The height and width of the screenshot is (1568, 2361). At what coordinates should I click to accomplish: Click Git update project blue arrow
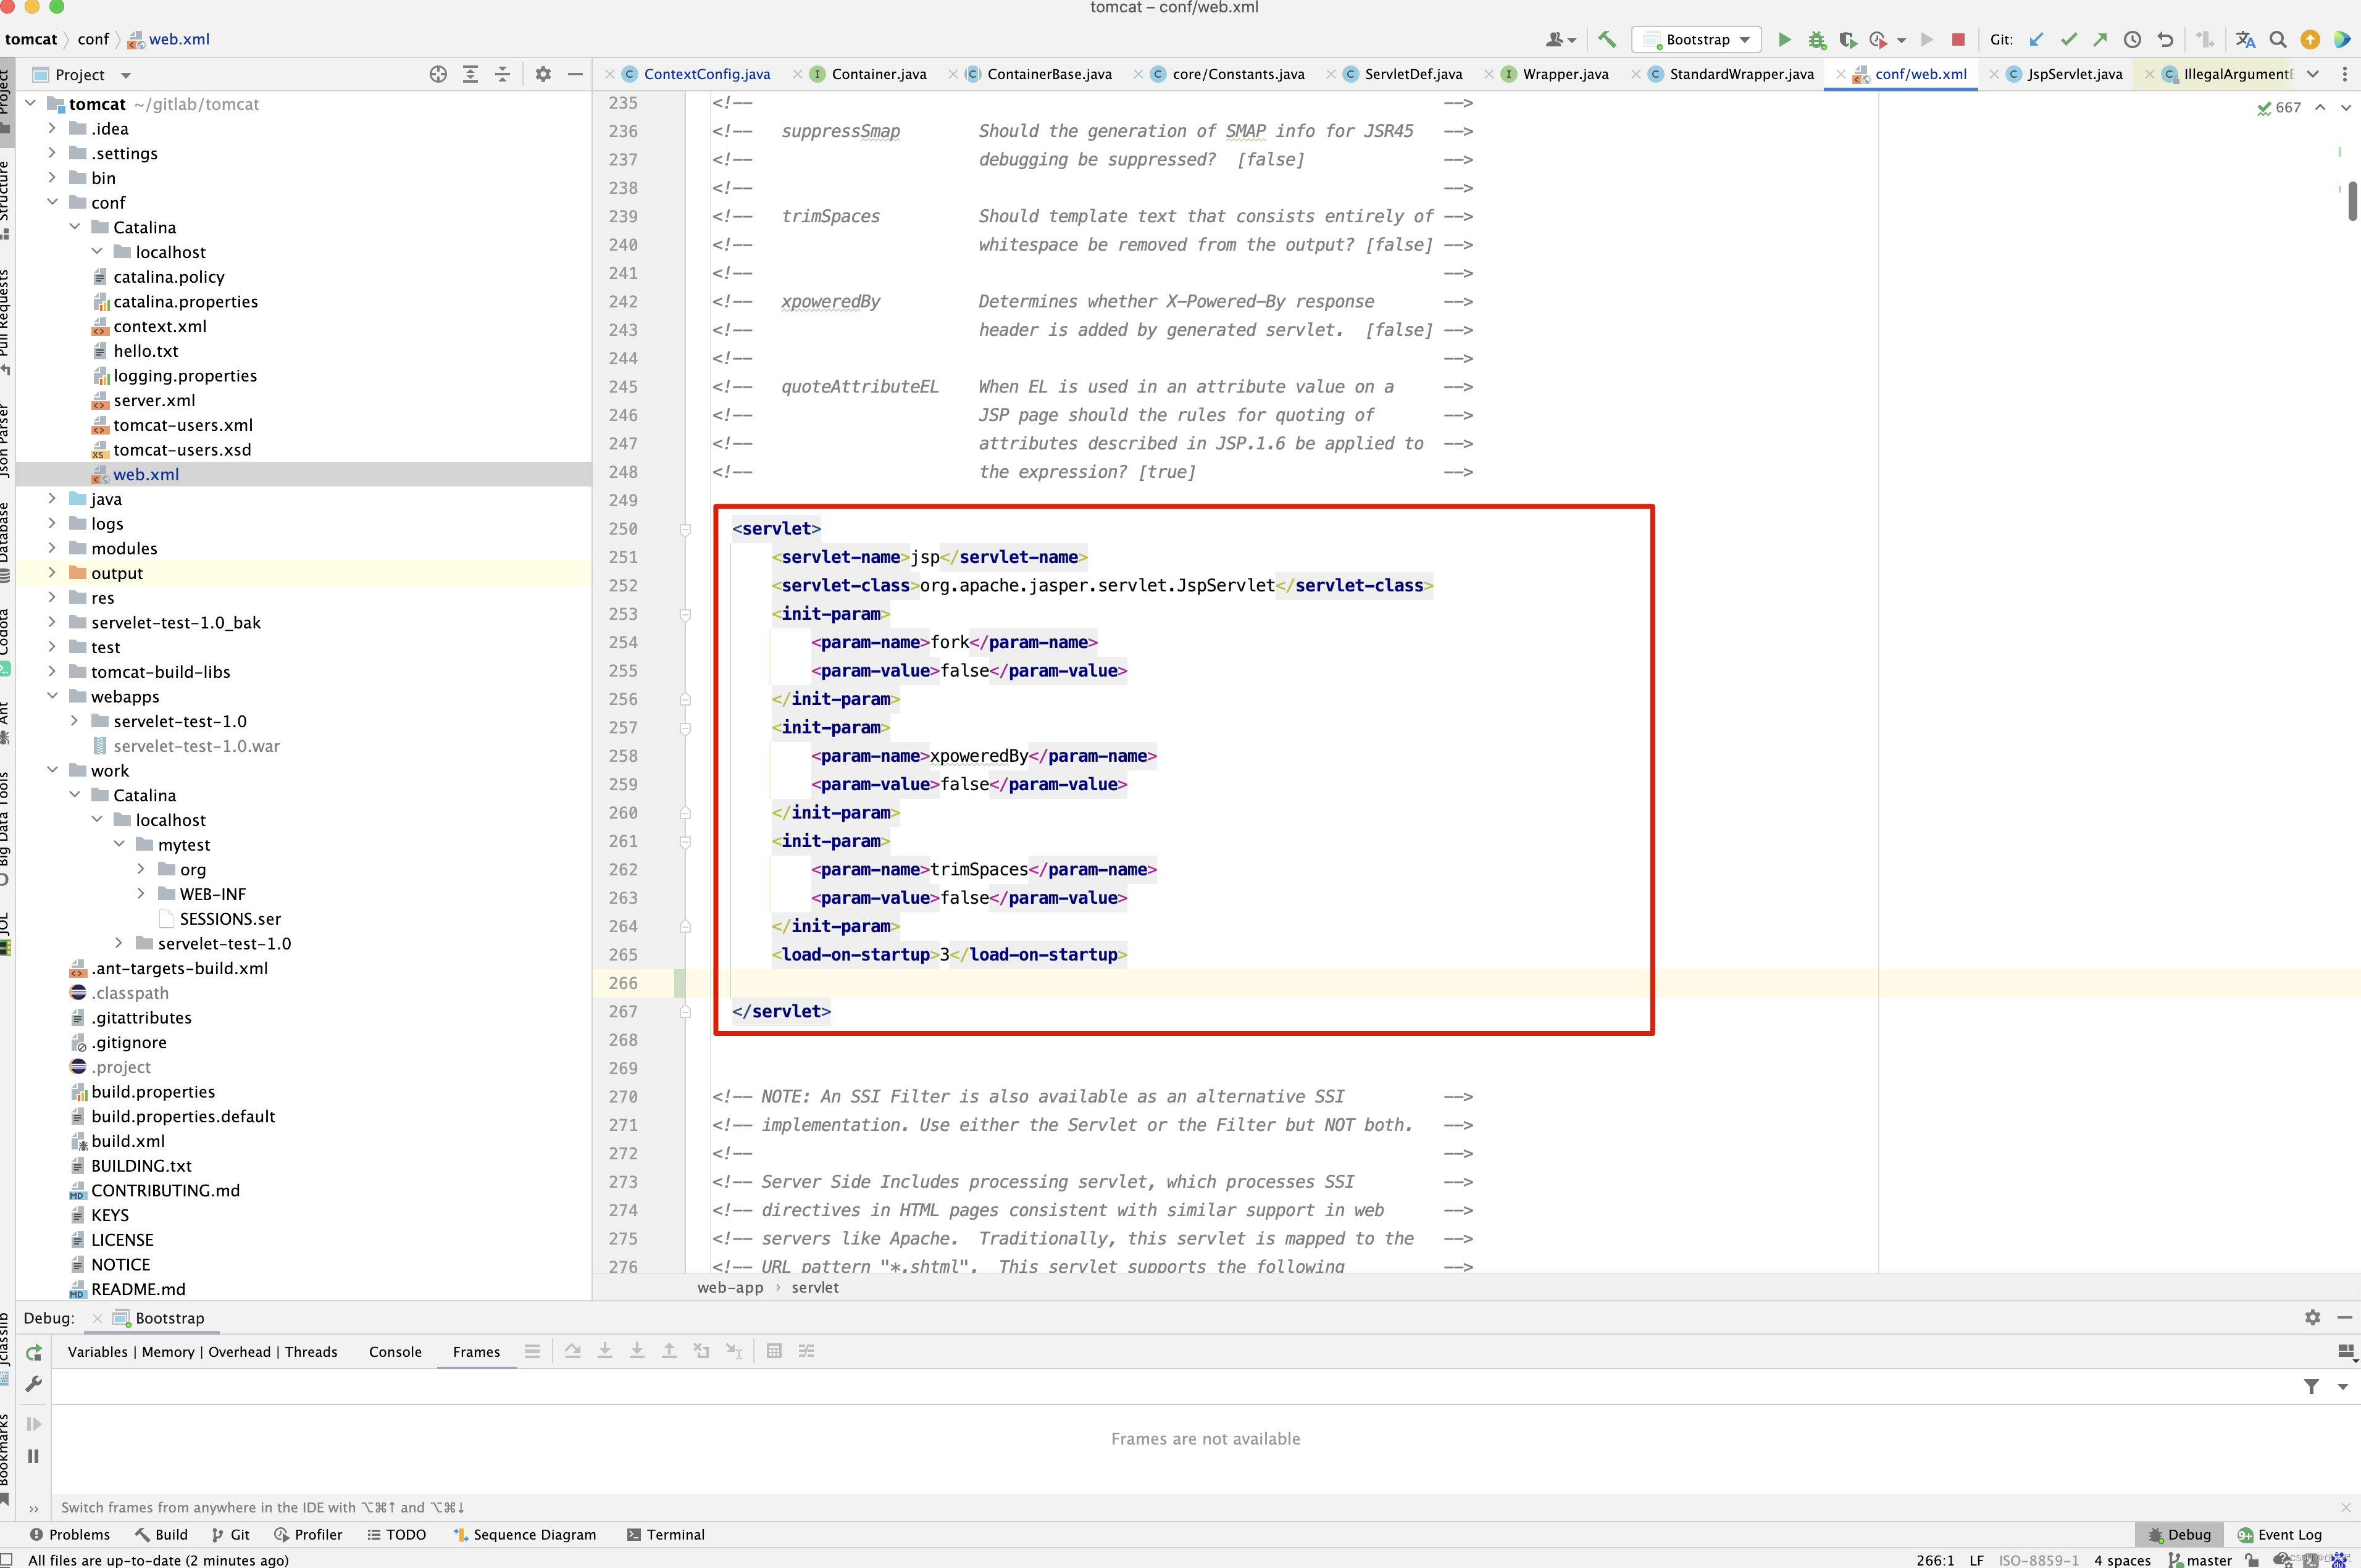click(2036, 39)
